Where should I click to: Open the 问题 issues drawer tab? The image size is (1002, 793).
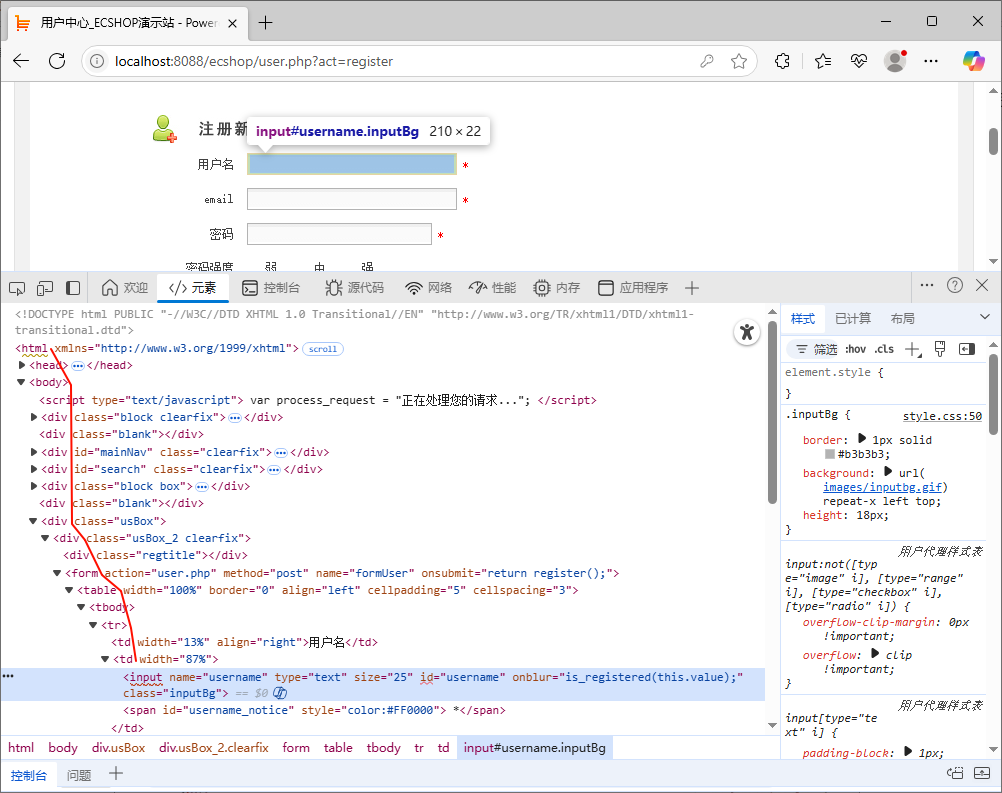[79, 775]
